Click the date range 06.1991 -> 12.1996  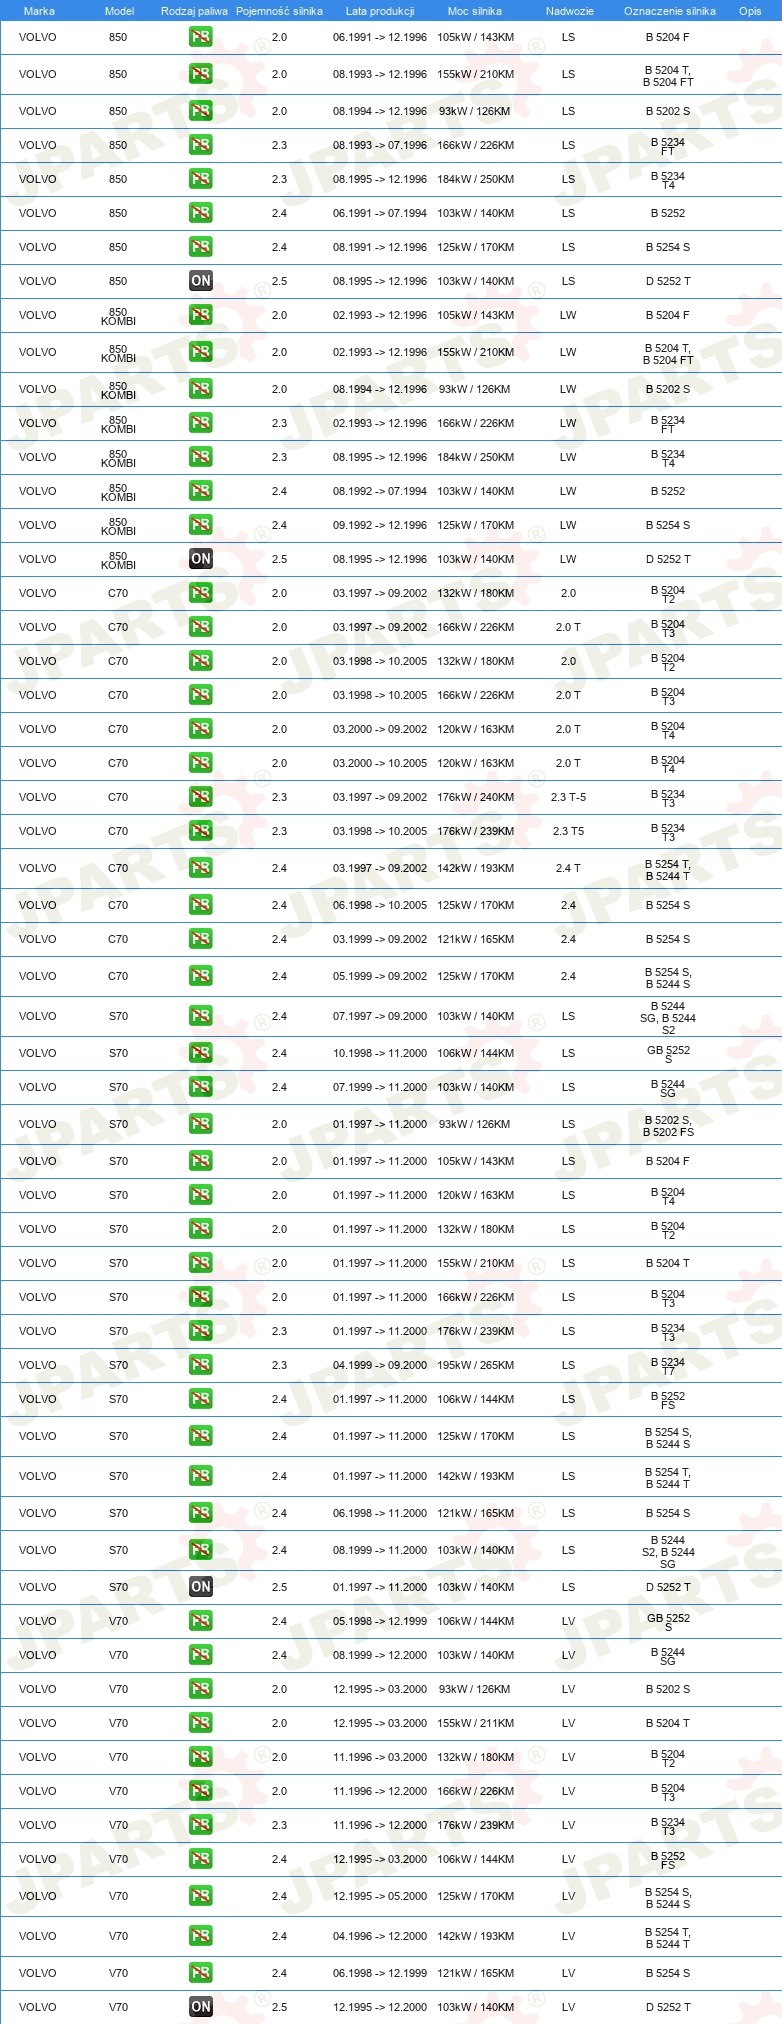380,37
